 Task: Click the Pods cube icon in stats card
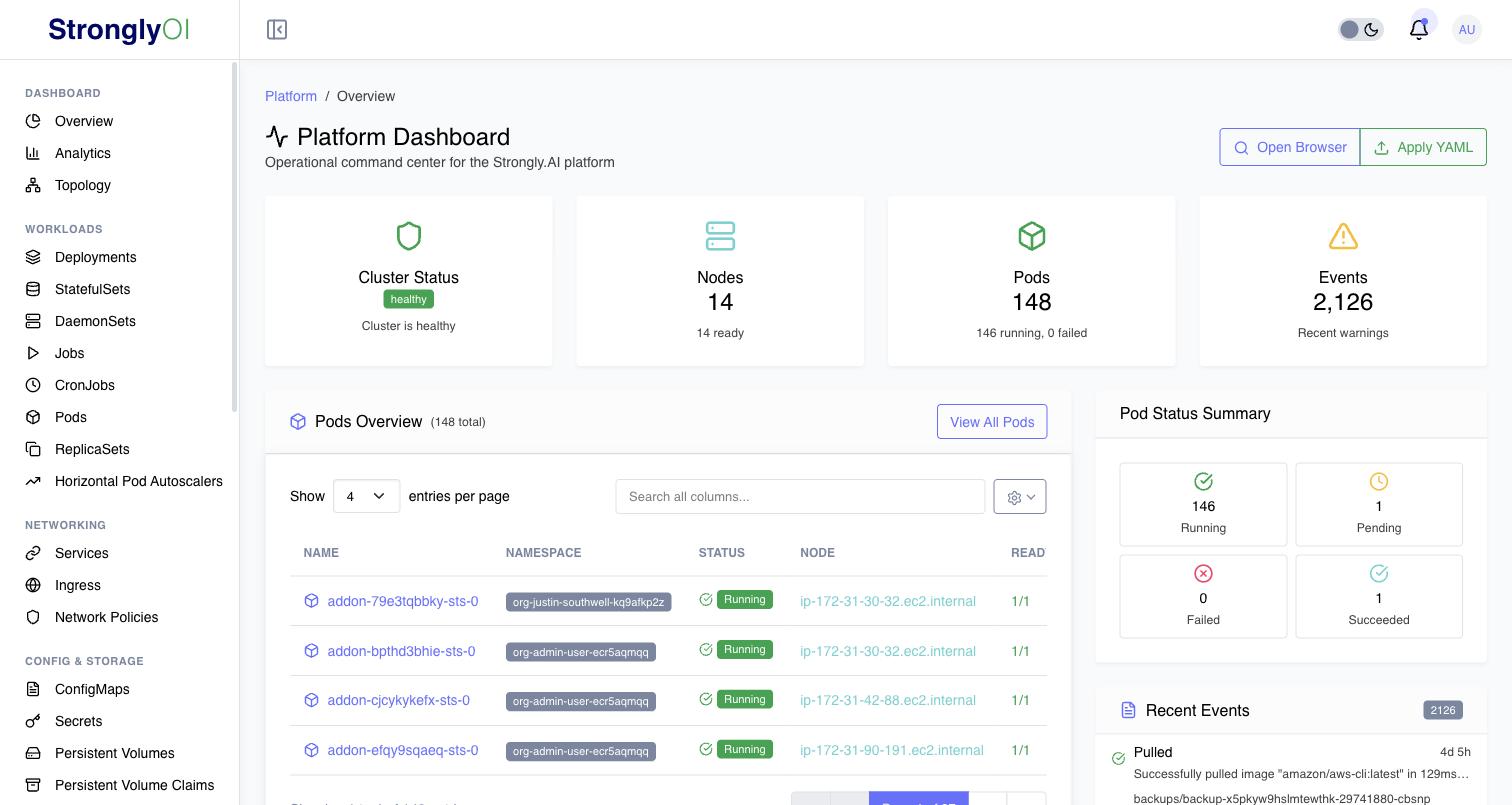pos(1032,236)
